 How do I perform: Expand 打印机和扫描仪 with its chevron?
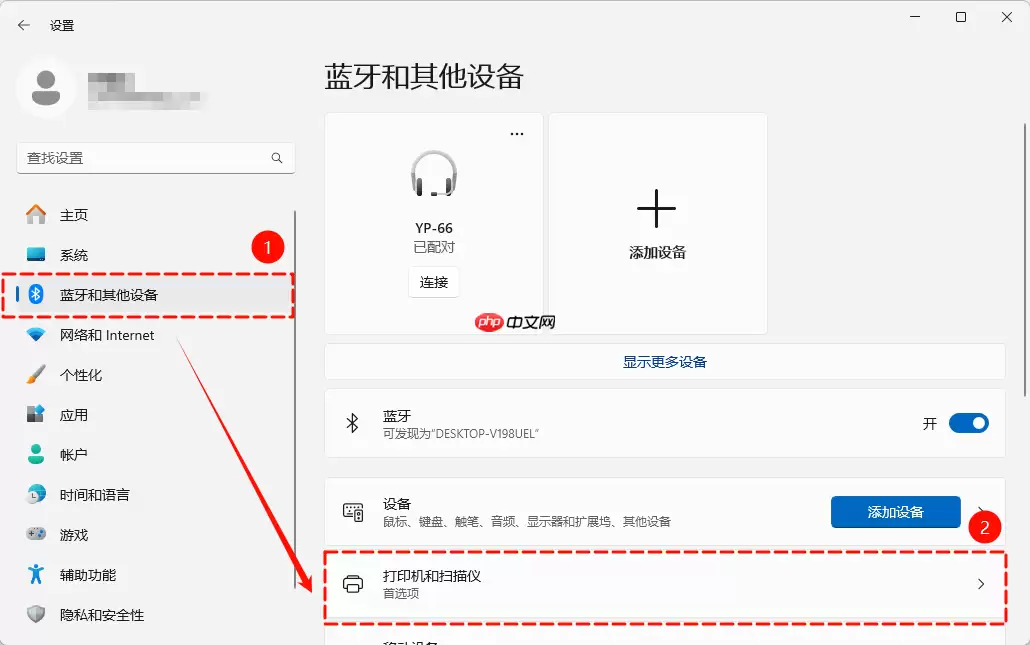tap(981, 584)
